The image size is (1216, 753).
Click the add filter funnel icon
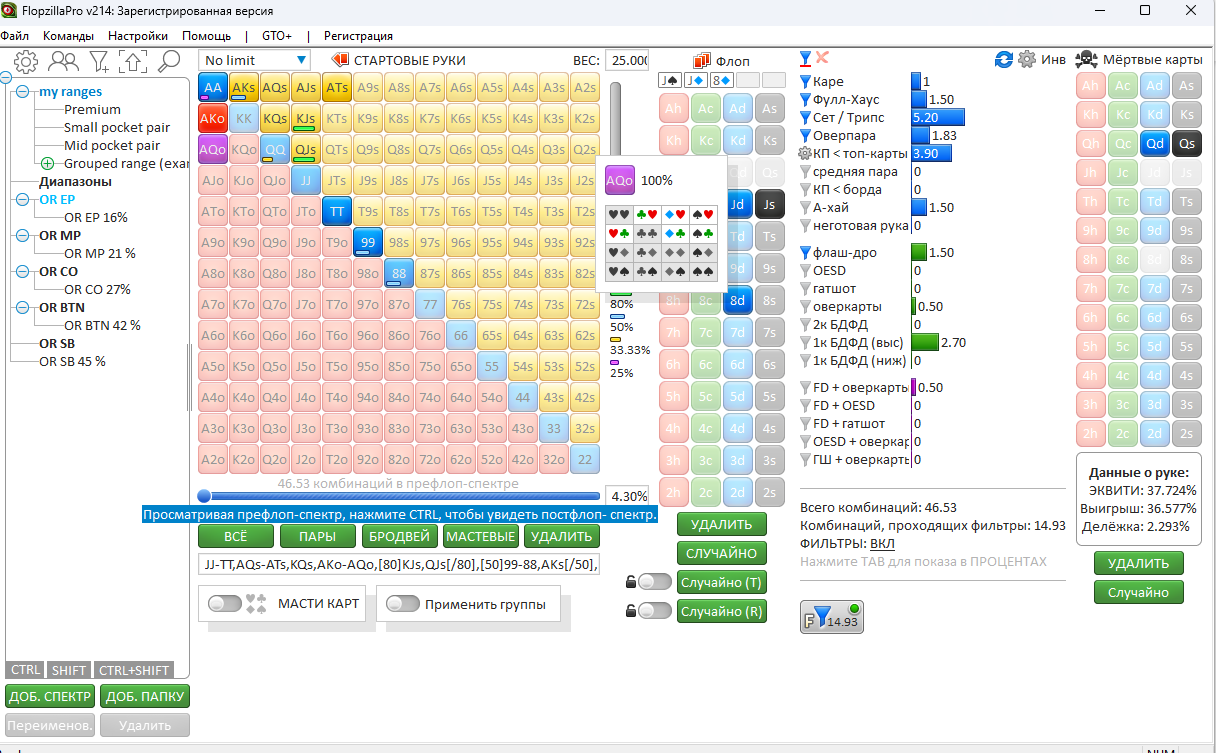[x=99, y=62]
